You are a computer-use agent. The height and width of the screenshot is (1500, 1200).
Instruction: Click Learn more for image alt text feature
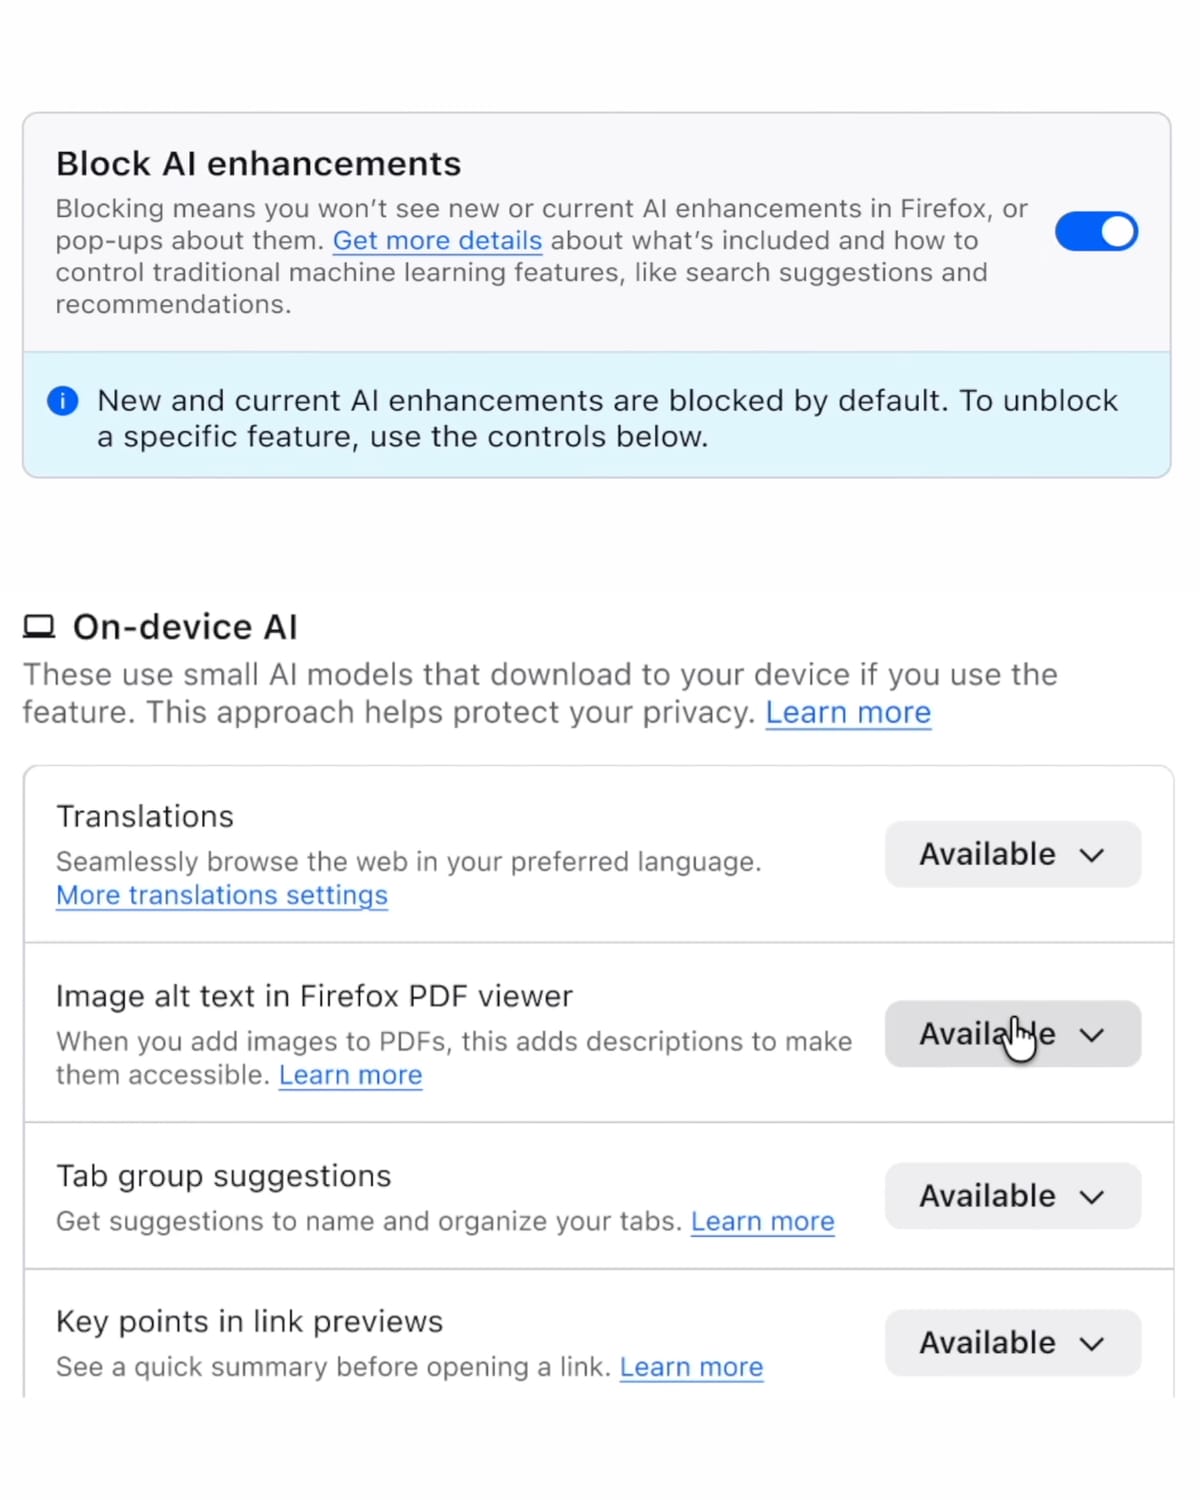350,1075
